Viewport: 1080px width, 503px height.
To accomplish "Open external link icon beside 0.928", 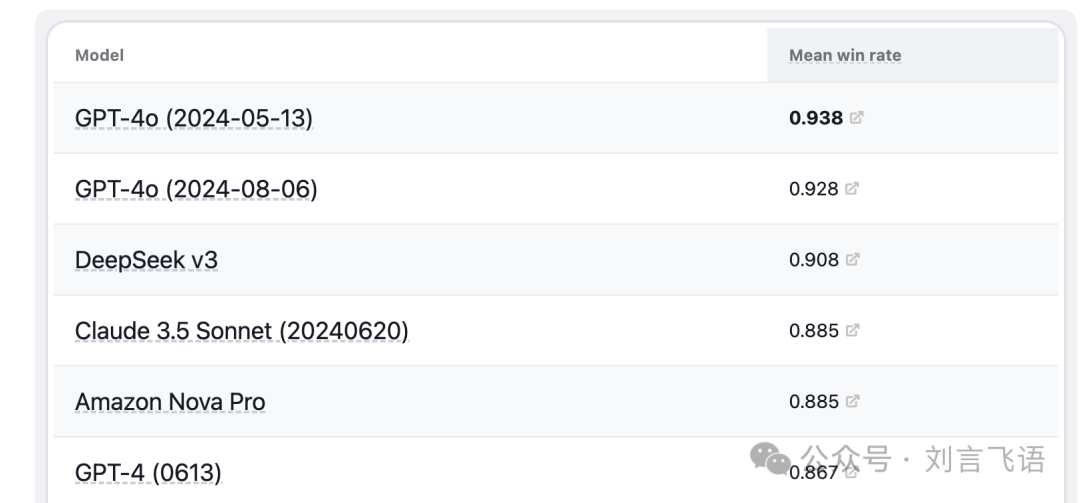I will pyautogui.click(x=852, y=188).
